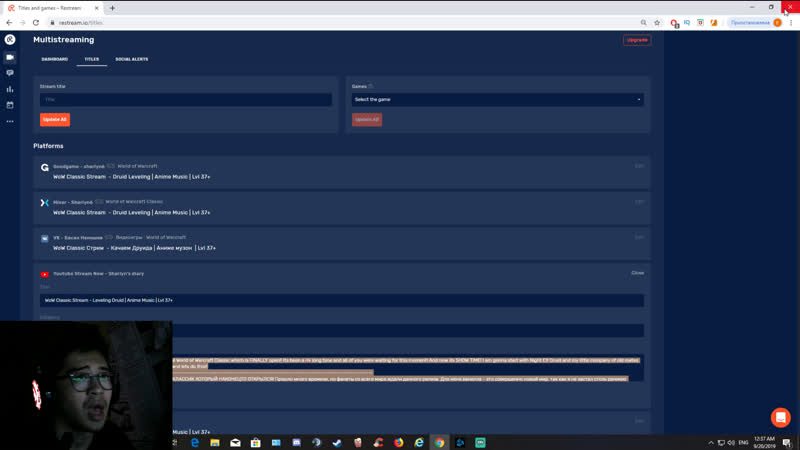Open the streaming camera icon in the sidebar
This screenshot has height=450, width=800.
pyautogui.click(x=10, y=57)
